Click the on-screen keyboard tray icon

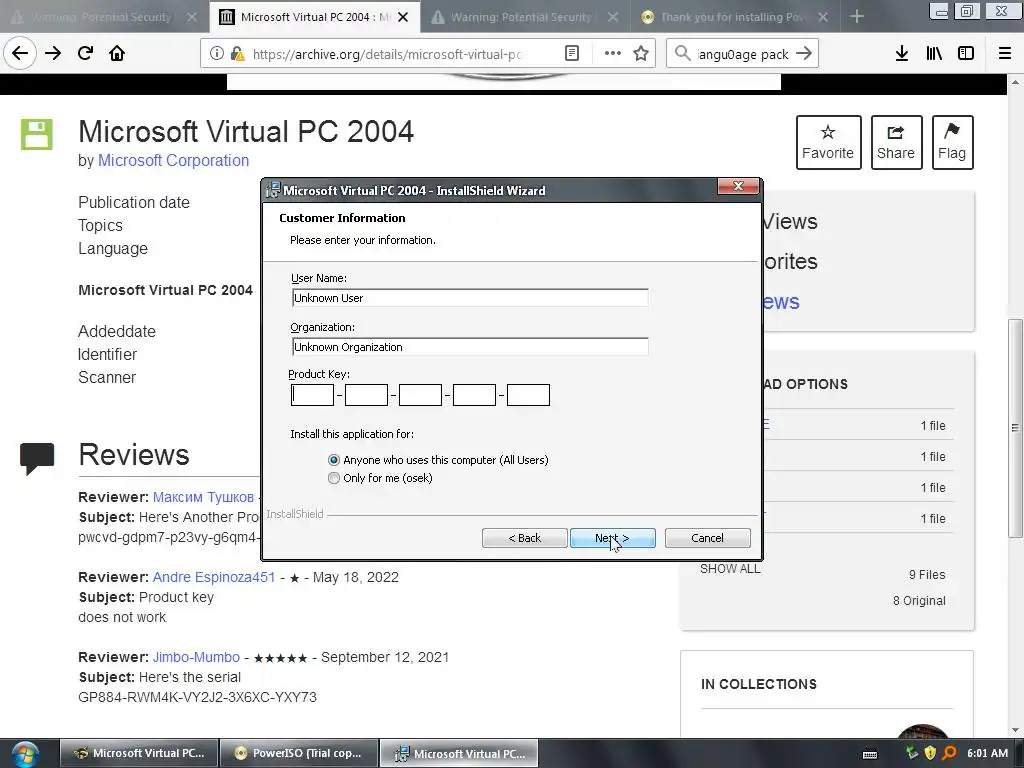click(x=870, y=754)
